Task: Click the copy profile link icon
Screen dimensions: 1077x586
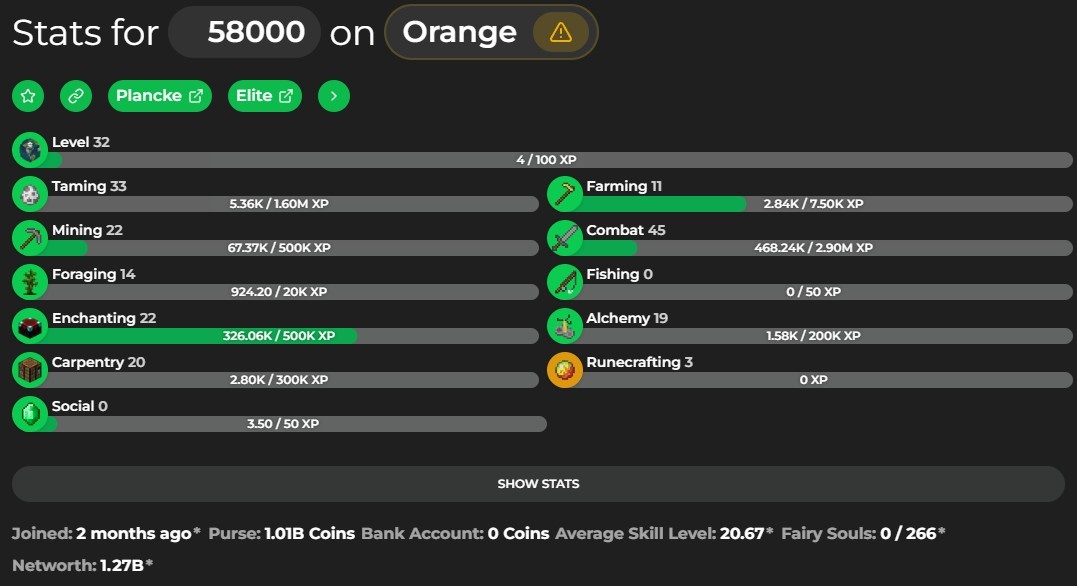Action: [76, 95]
